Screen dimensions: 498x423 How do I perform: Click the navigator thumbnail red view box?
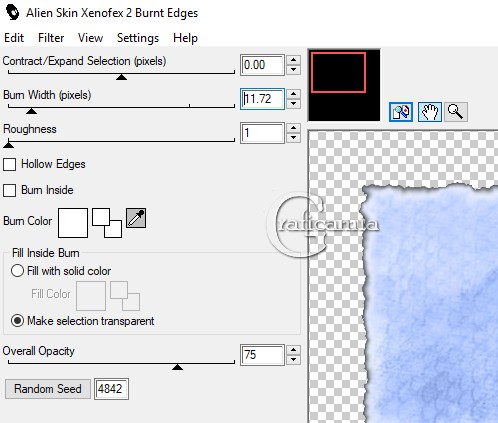point(338,72)
